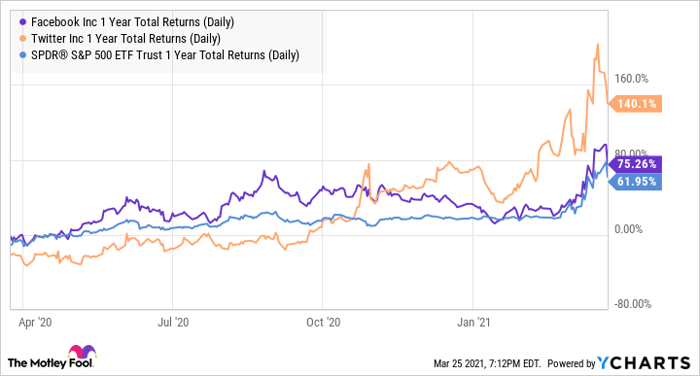Select Facebook Inc 1 Year Total Returns label
This screenshot has height=376, width=700.
tap(133, 22)
